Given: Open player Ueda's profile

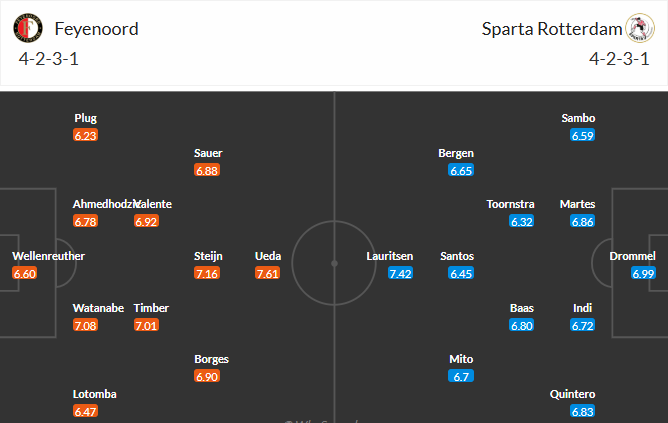Looking at the screenshot, I should [267, 256].
